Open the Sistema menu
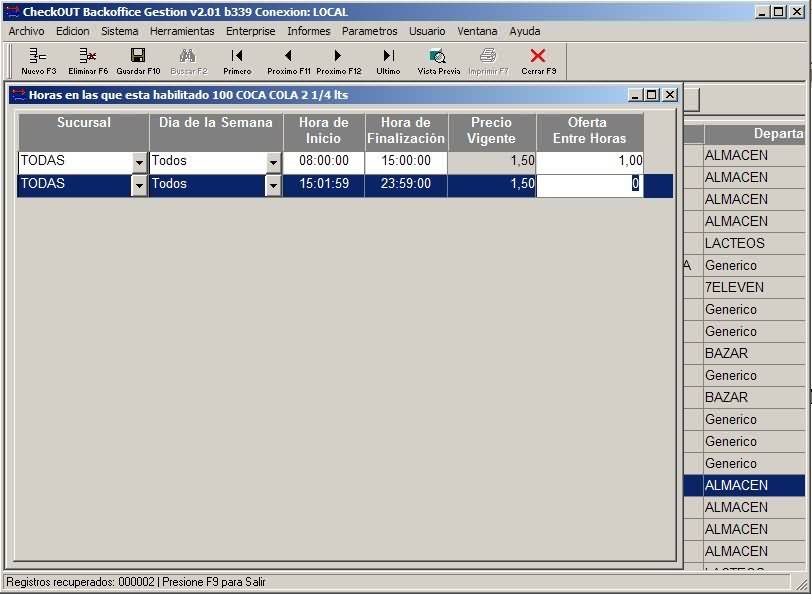The image size is (812, 594). click(120, 31)
